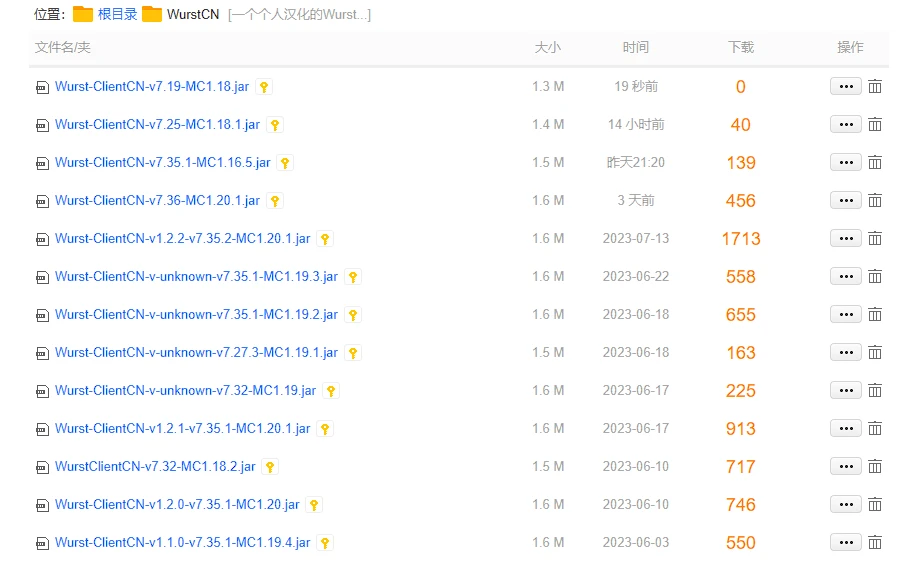Open the WurstCN folder in the breadcrumb
Image resolution: width=919 pixels, height=579 pixels.
193,14
